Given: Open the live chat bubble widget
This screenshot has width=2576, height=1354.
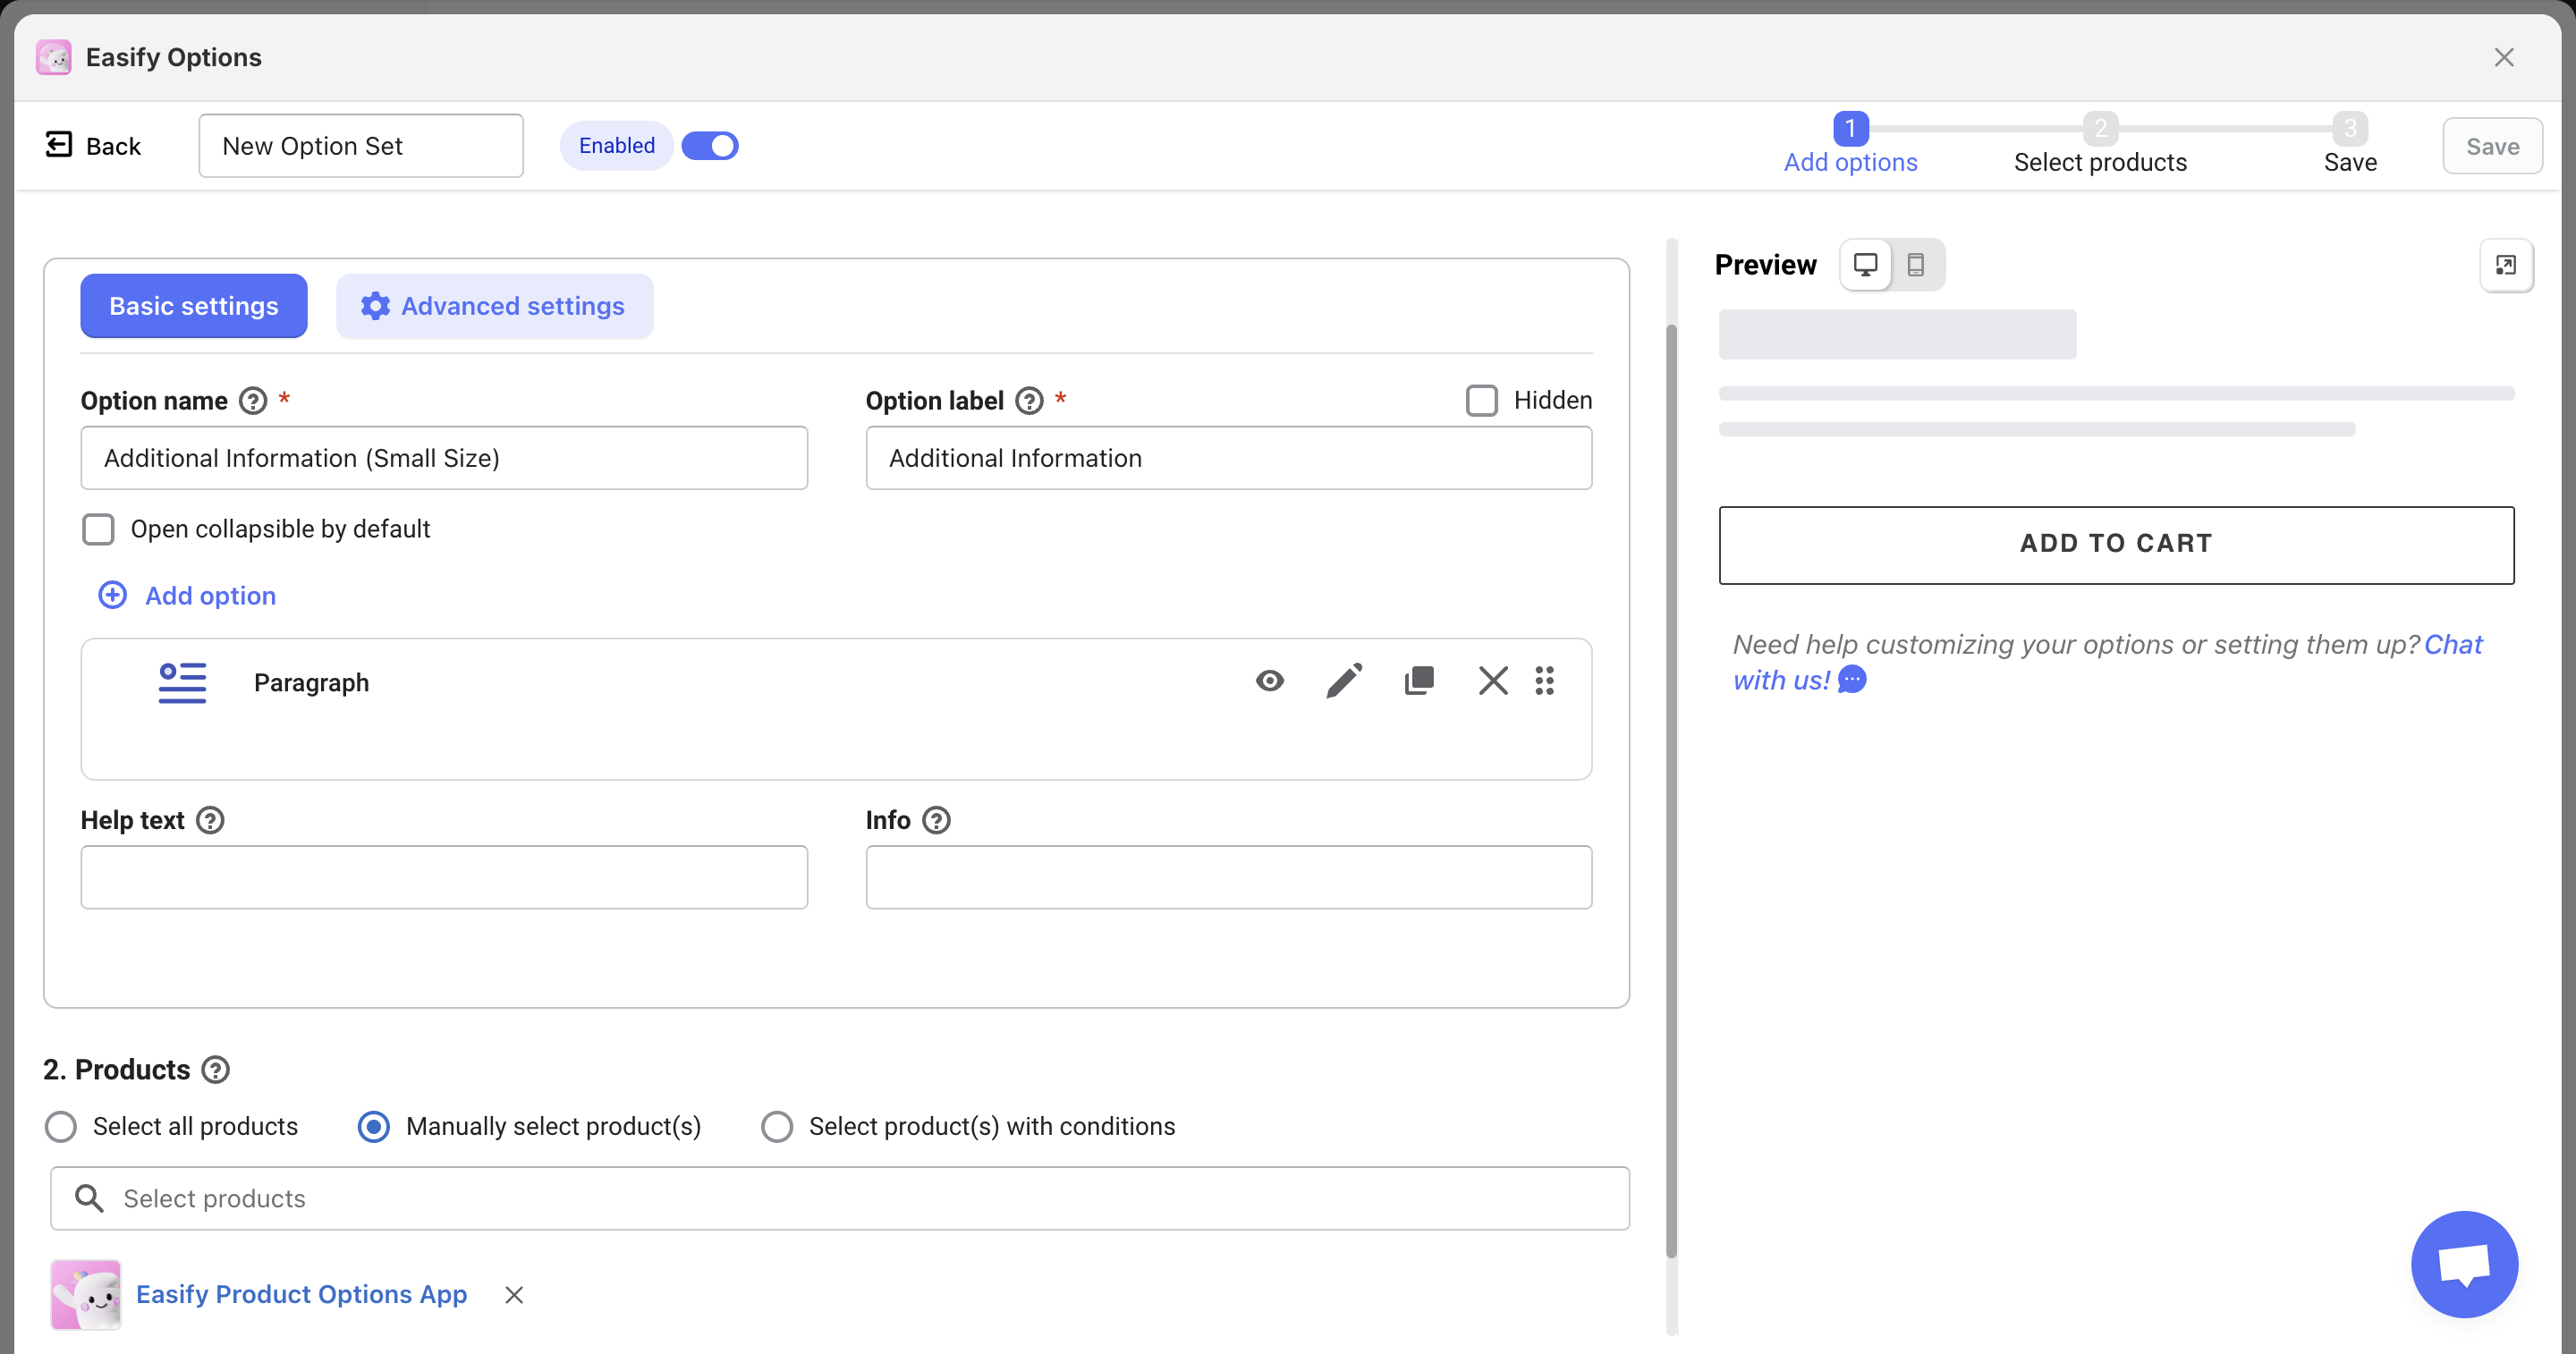Looking at the screenshot, I should coord(2463,1264).
